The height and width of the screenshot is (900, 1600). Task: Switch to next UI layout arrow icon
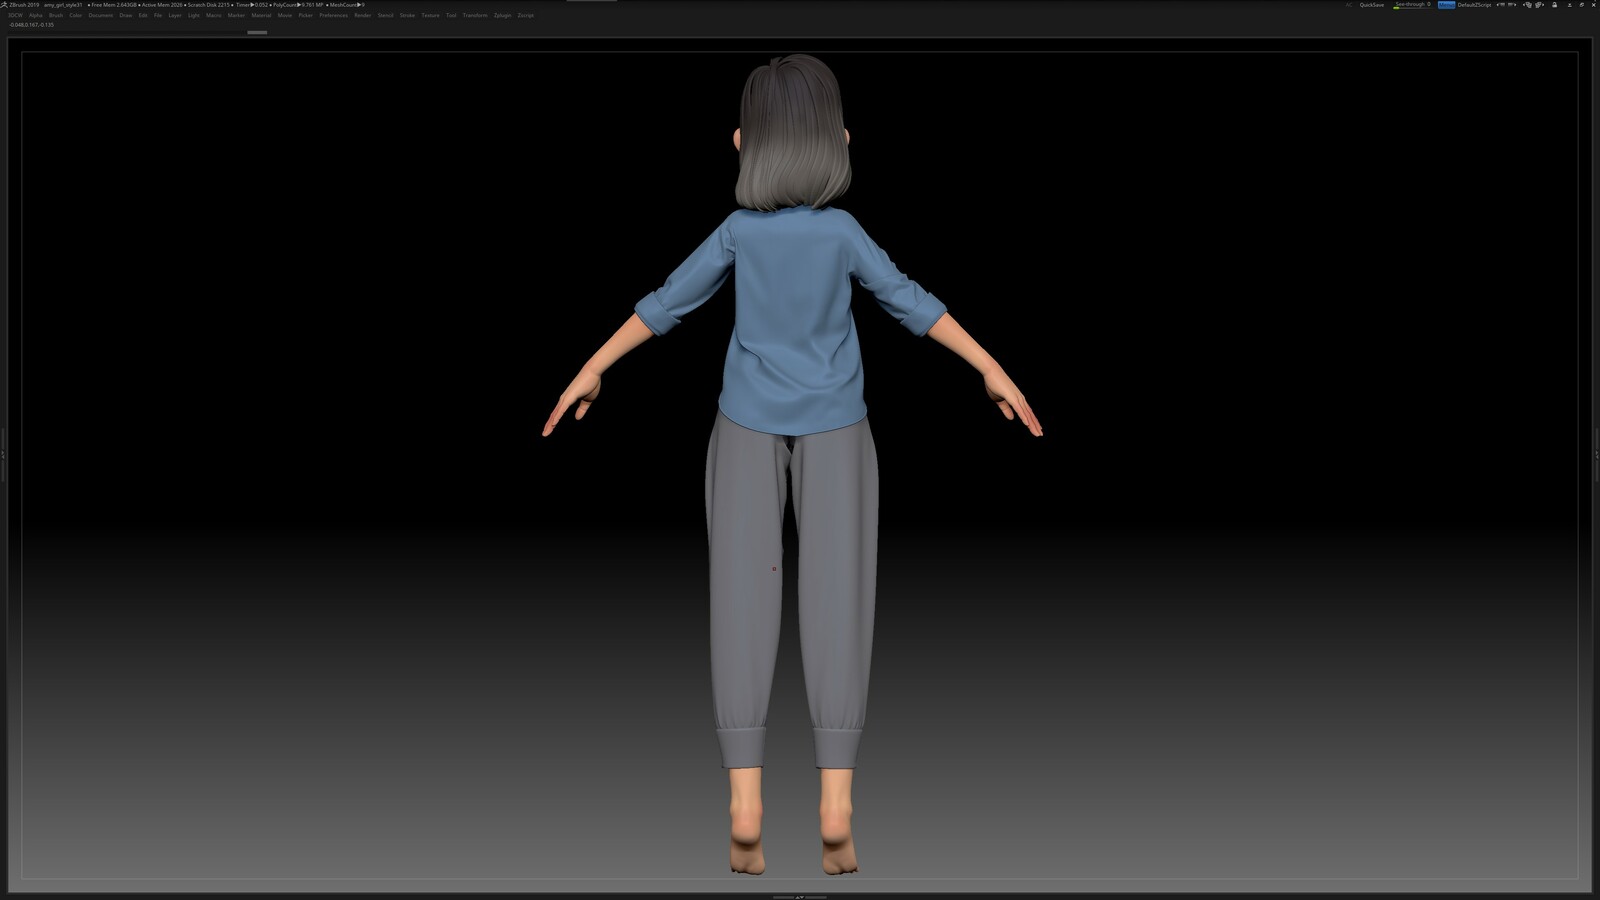click(1511, 5)
